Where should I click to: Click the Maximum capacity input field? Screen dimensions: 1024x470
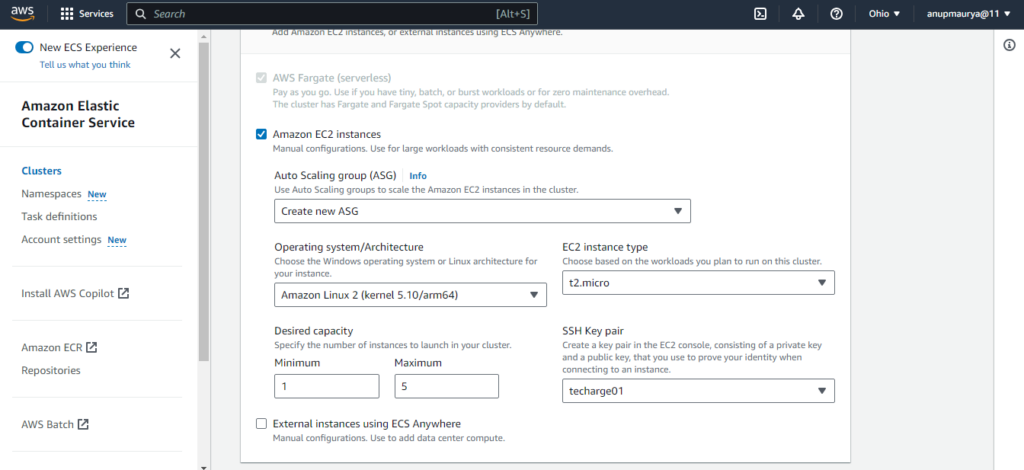(447, 386)
